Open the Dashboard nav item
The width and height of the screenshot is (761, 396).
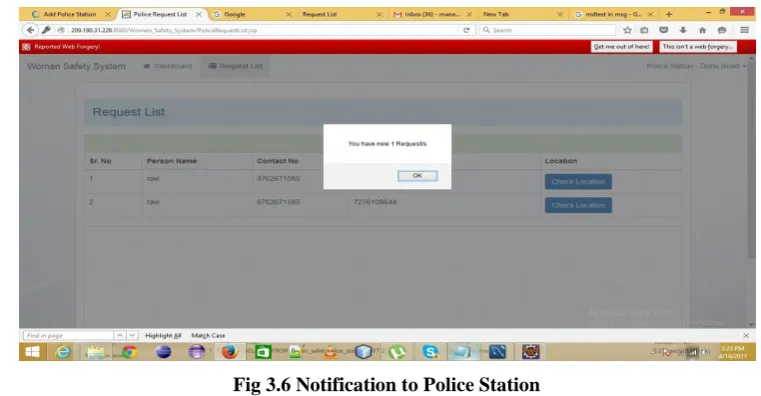click(x=167, y=66)
